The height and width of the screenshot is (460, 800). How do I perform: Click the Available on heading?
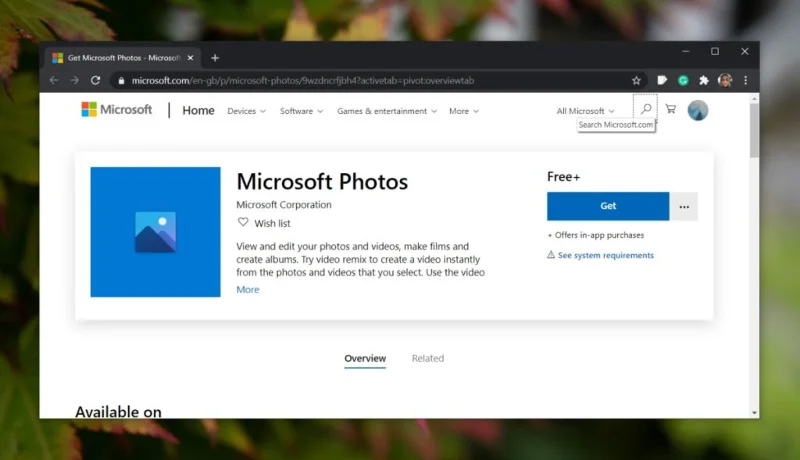pyautogui.click(x=118, y=412)
